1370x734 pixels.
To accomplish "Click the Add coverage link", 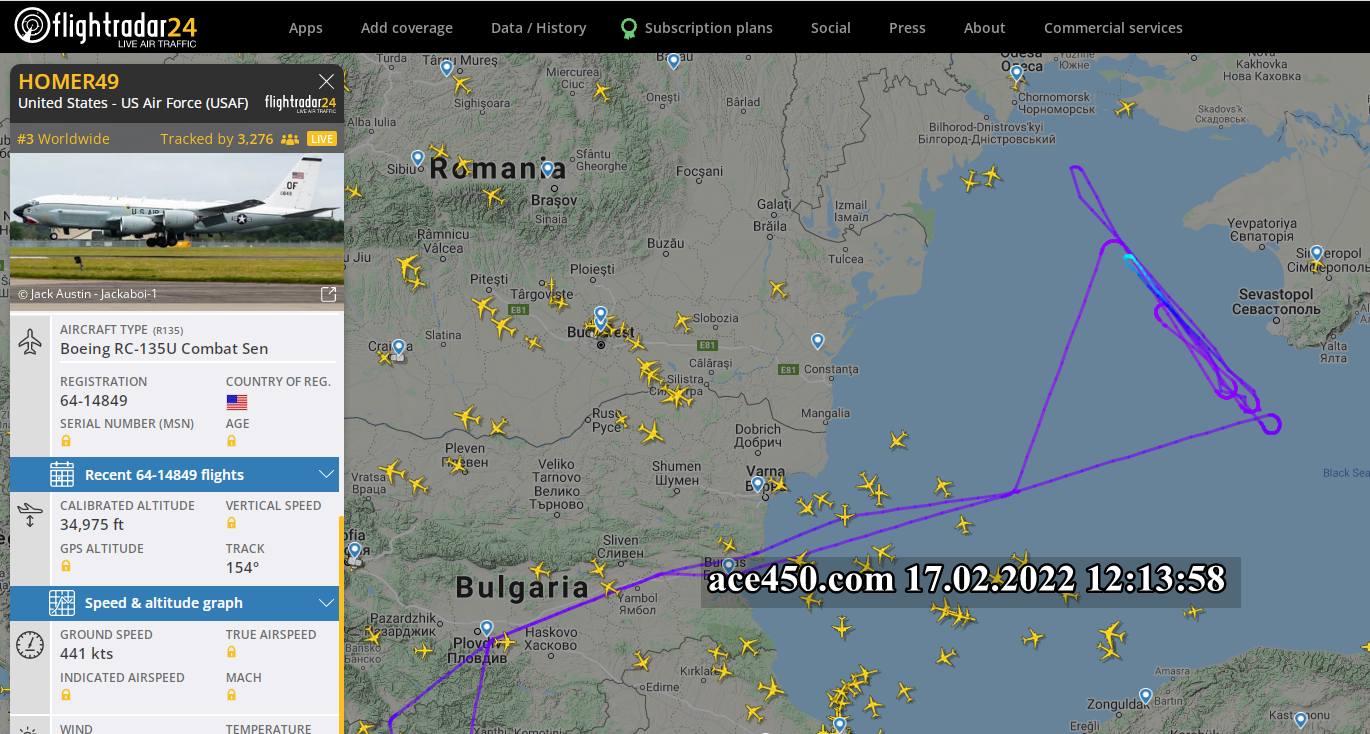I will coord(407,28).
